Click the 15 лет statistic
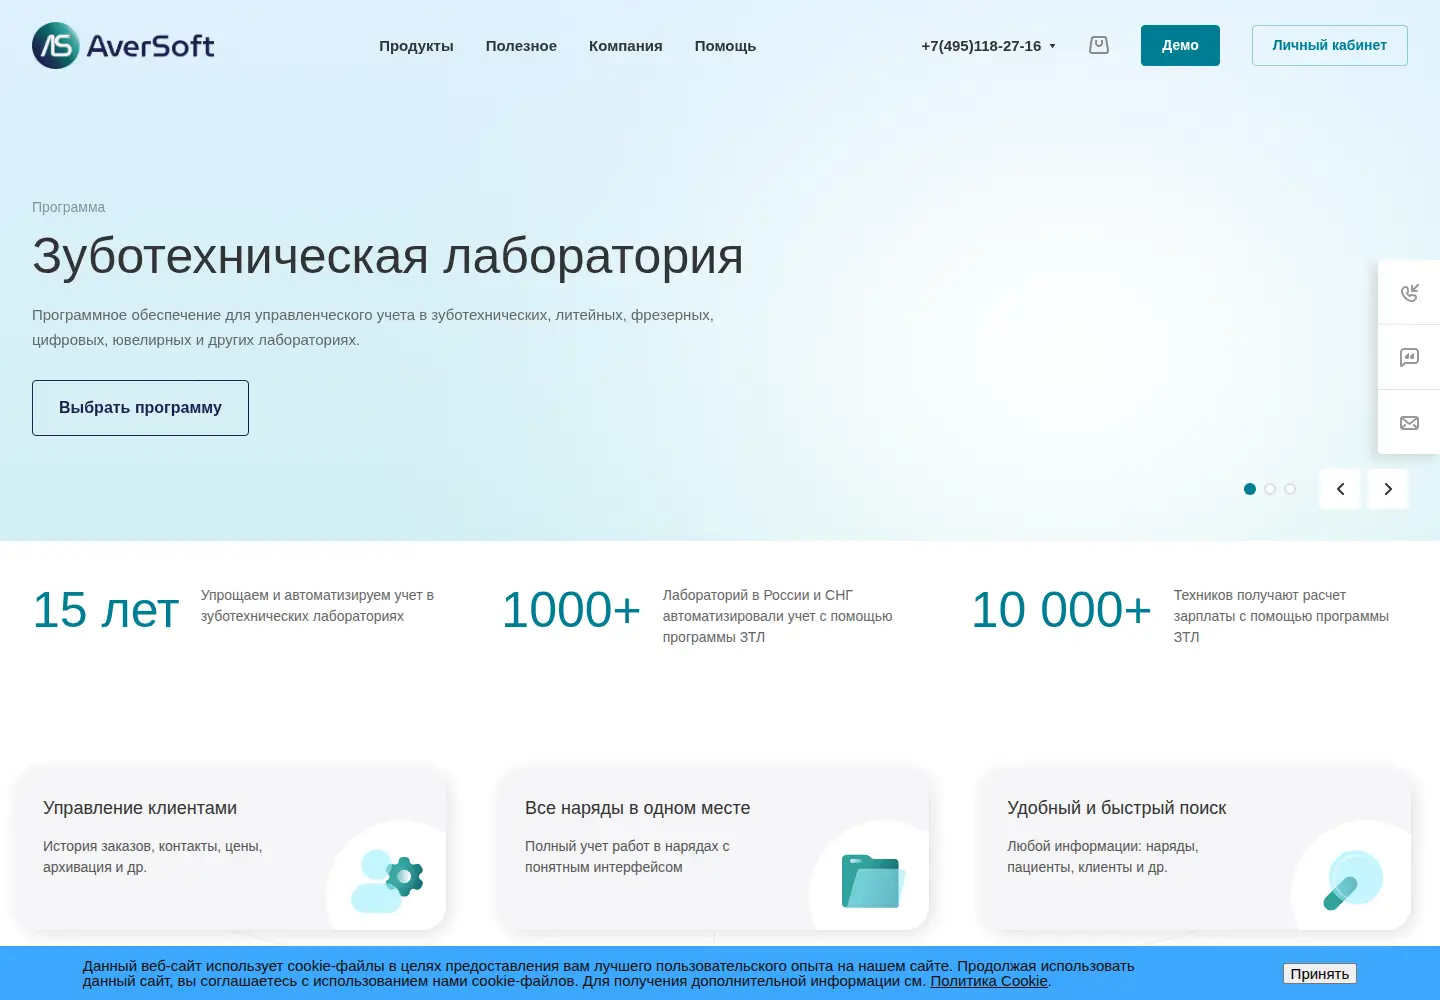 coord(106,610)
